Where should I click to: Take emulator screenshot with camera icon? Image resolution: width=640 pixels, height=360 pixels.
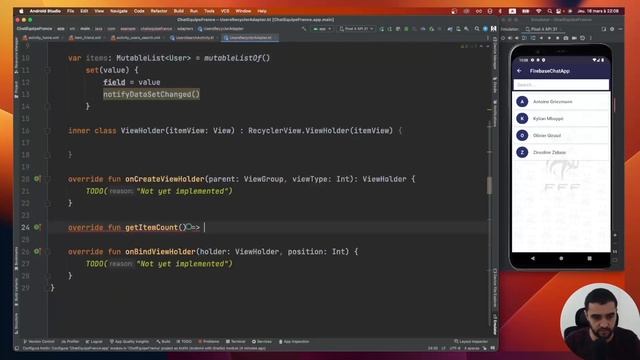pos(566,38)
